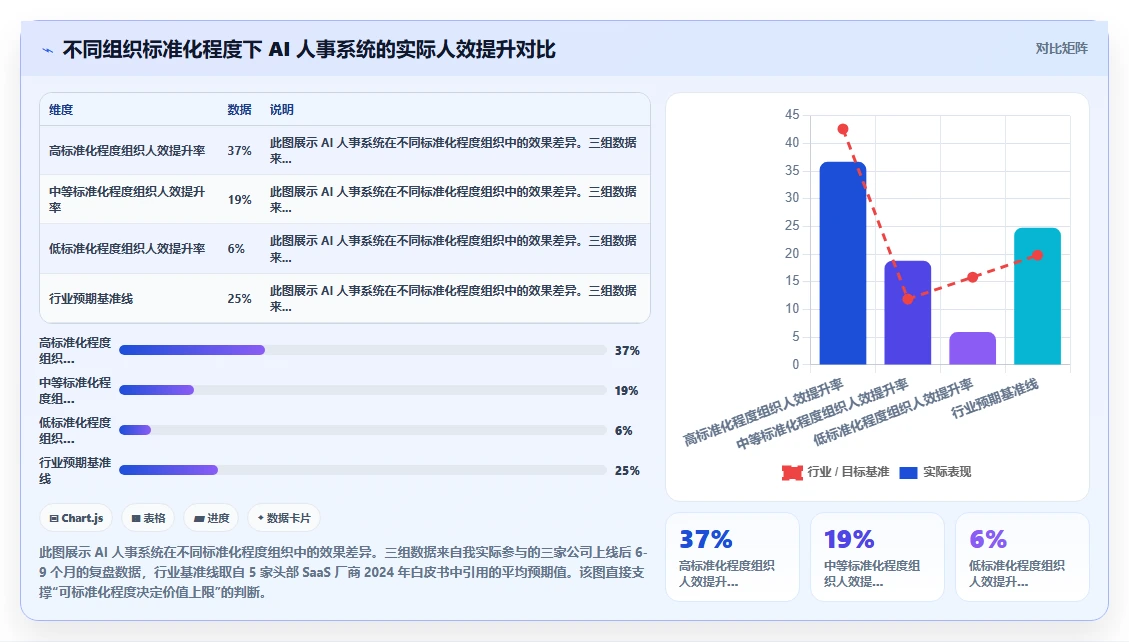Click the 说明 column header

tap(282, 109)
